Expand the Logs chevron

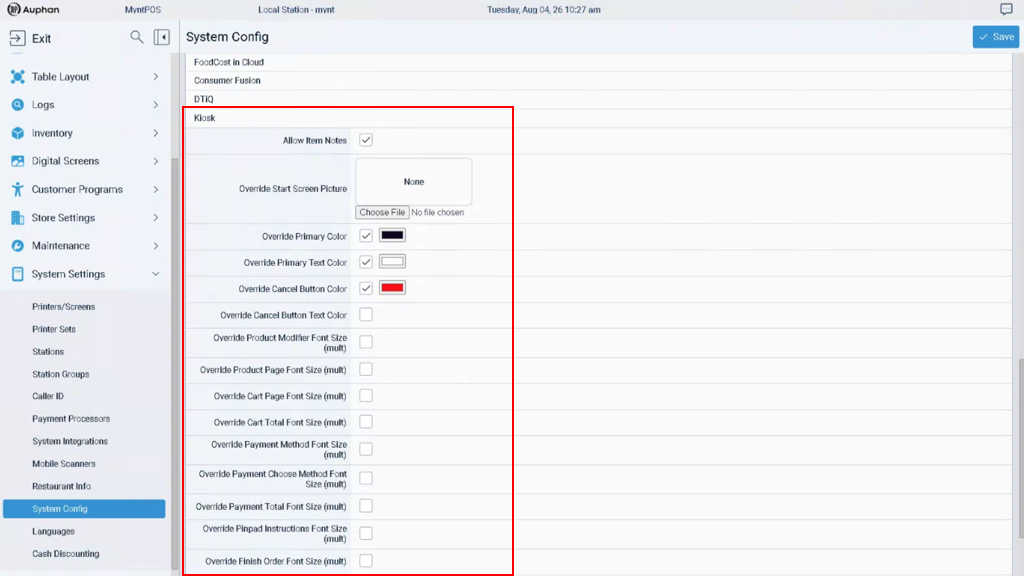tap(155, 104)
